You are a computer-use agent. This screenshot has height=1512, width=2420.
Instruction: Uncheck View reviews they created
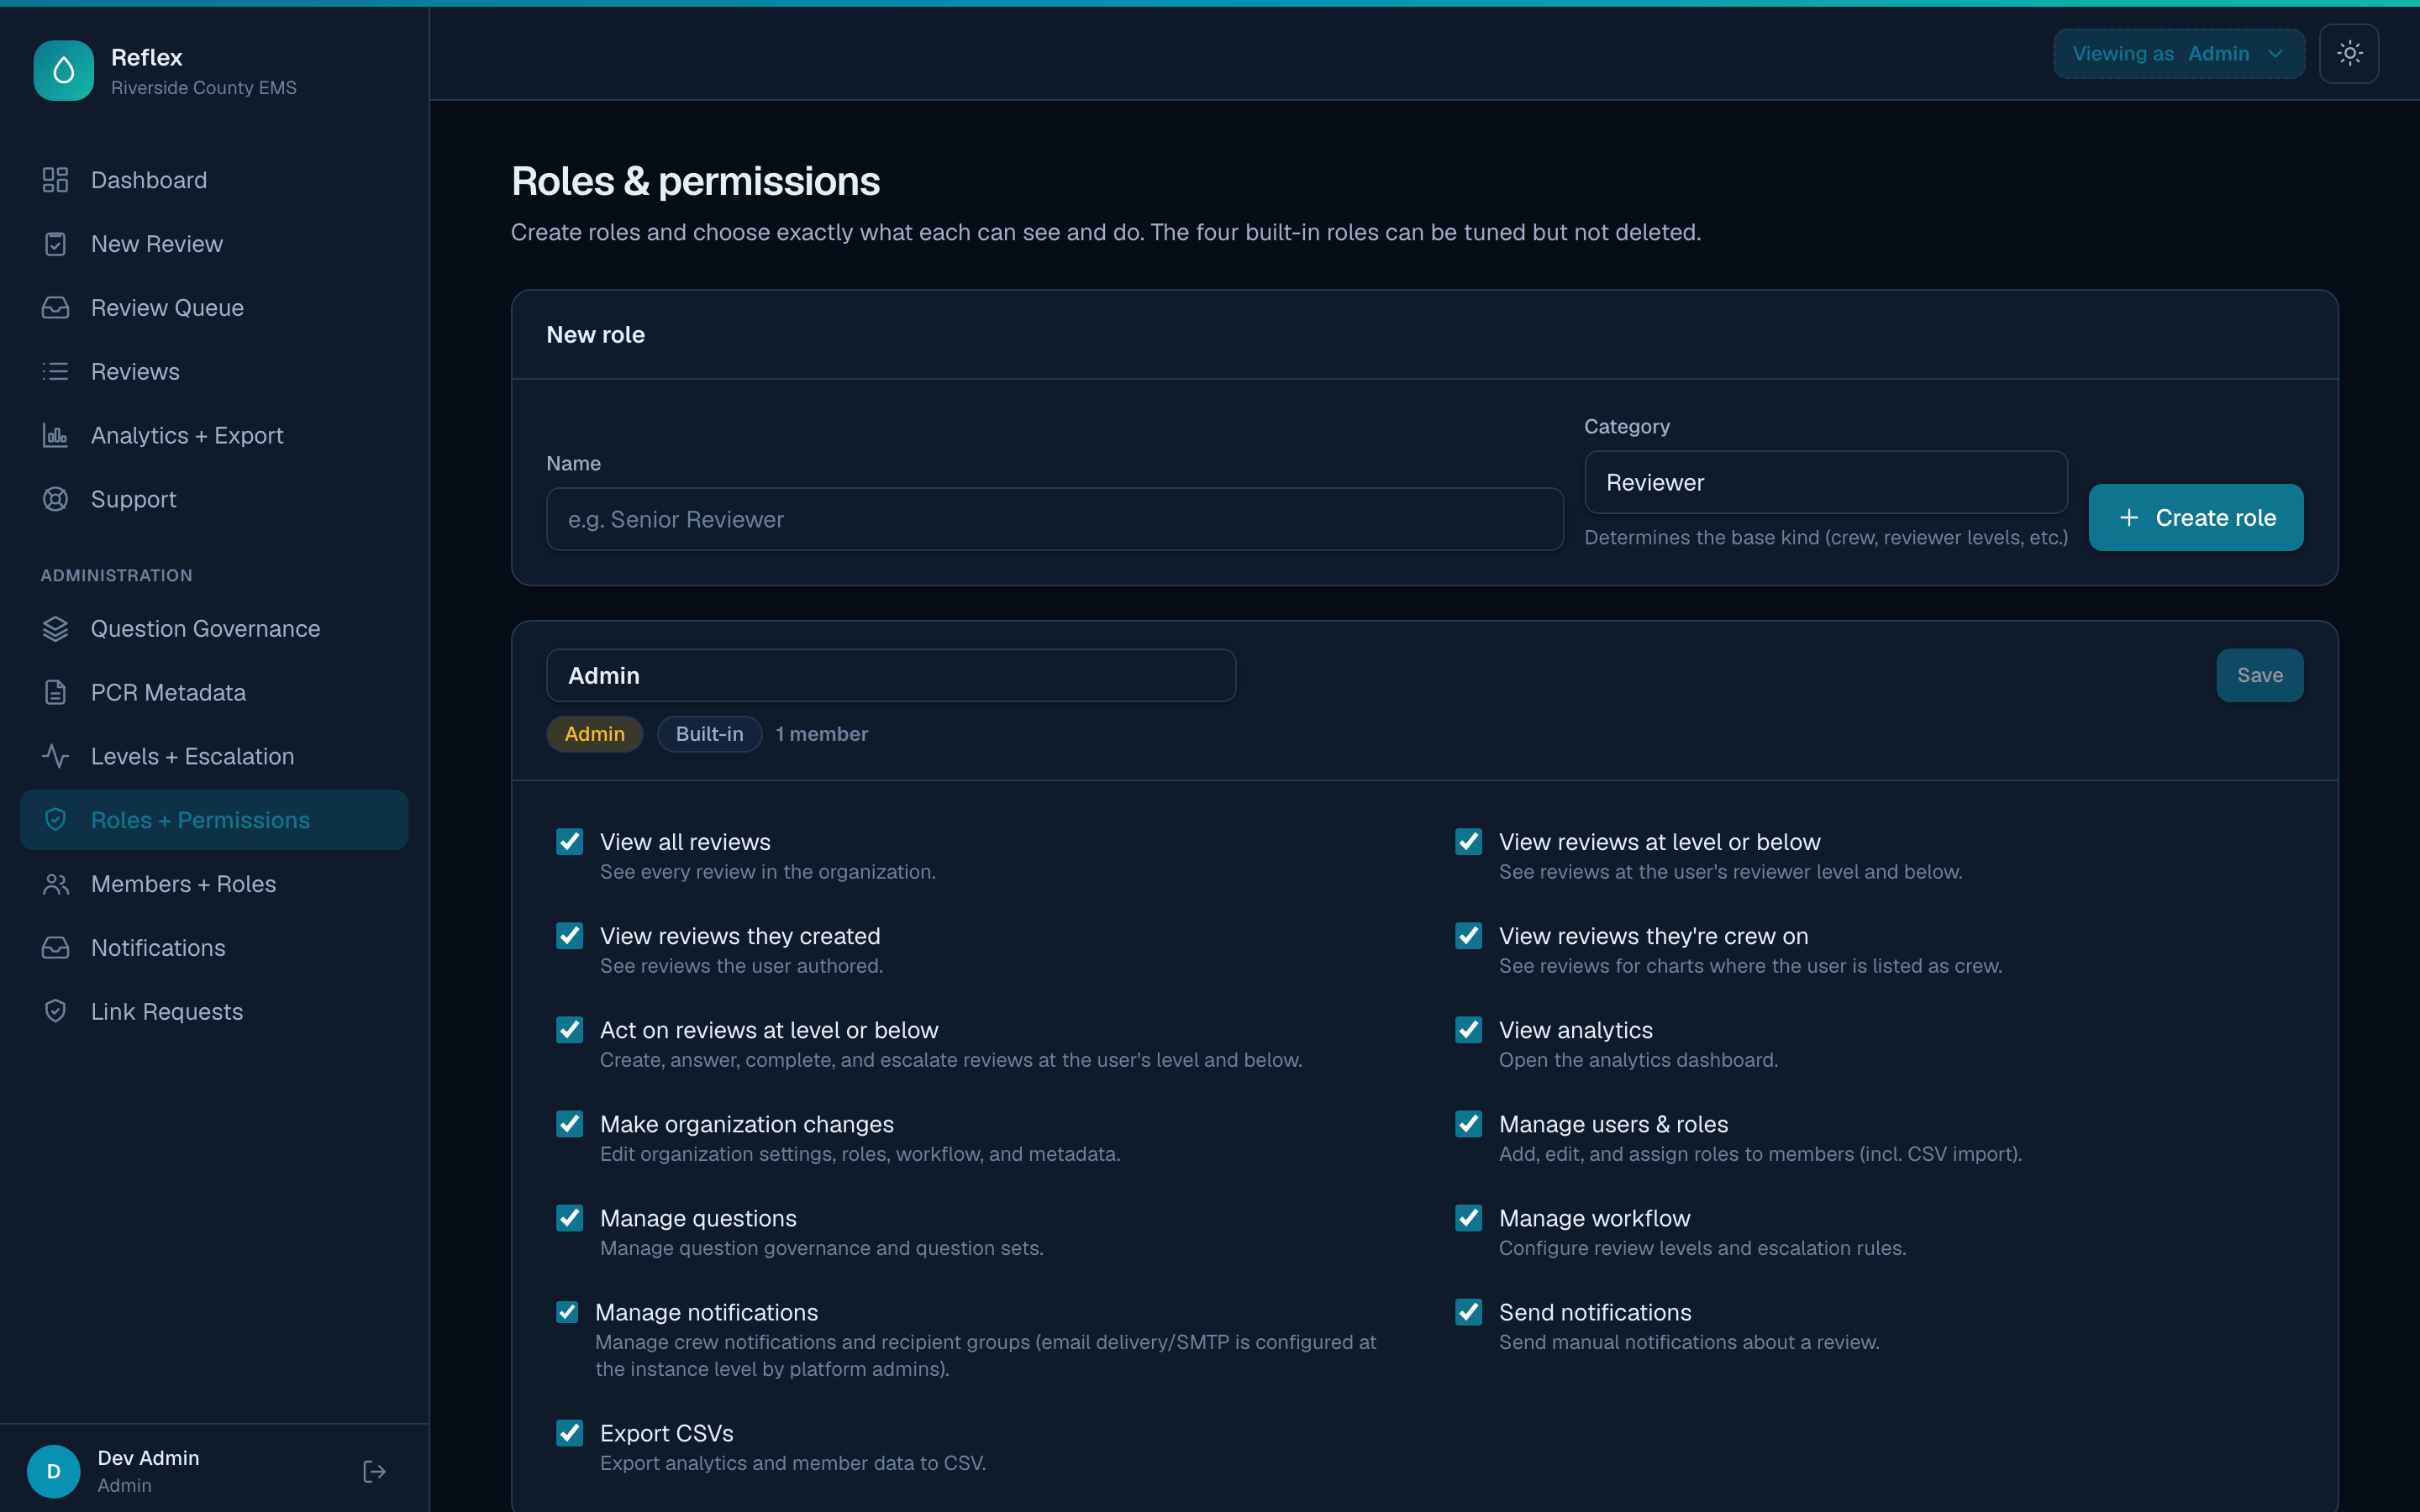570,936
